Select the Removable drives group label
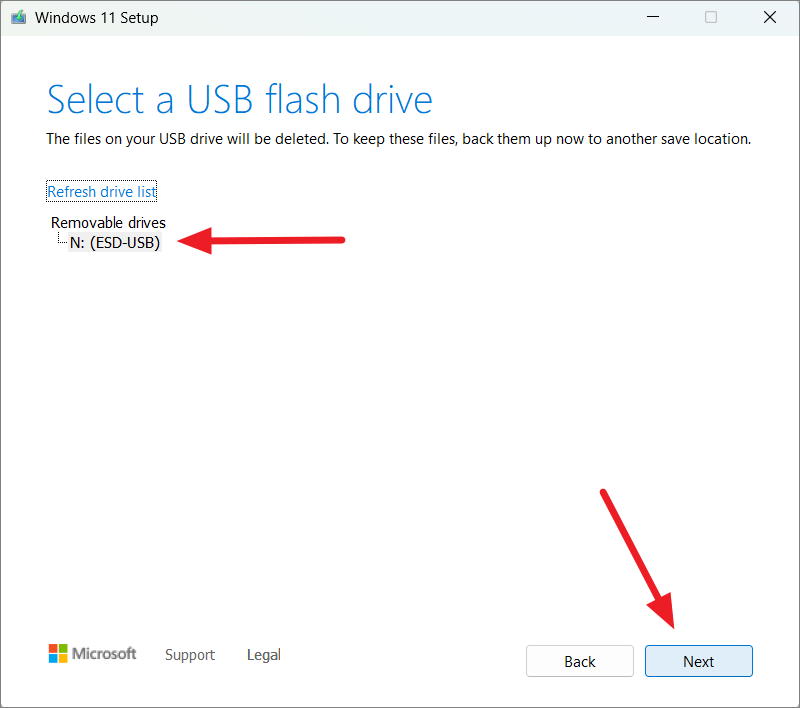The height and width of the screenshot is (708, 800). coord(107,222)
